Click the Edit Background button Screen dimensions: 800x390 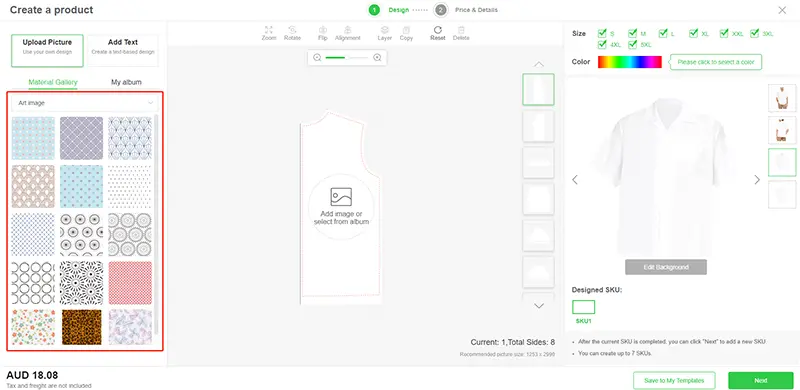click(x=666, y=267)
